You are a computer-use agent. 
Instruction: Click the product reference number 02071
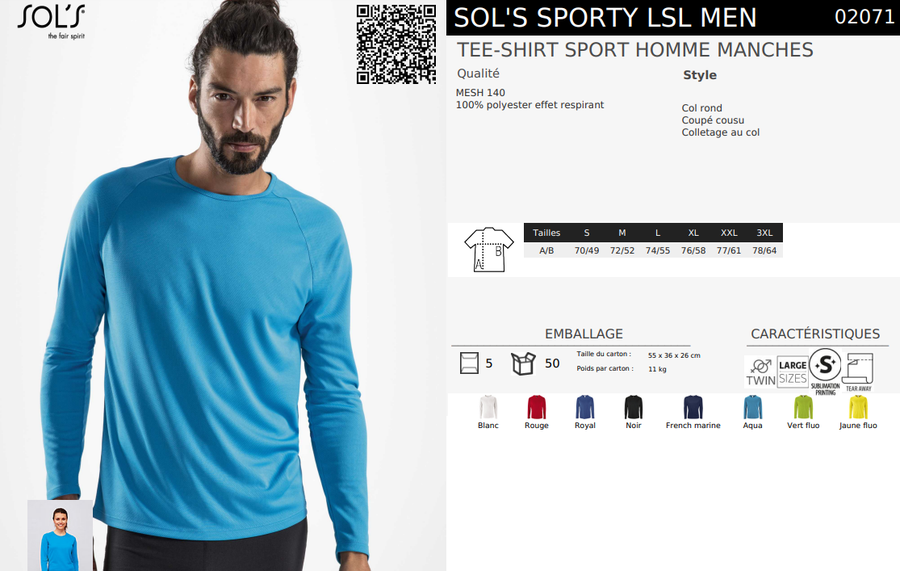coord(865,17)
